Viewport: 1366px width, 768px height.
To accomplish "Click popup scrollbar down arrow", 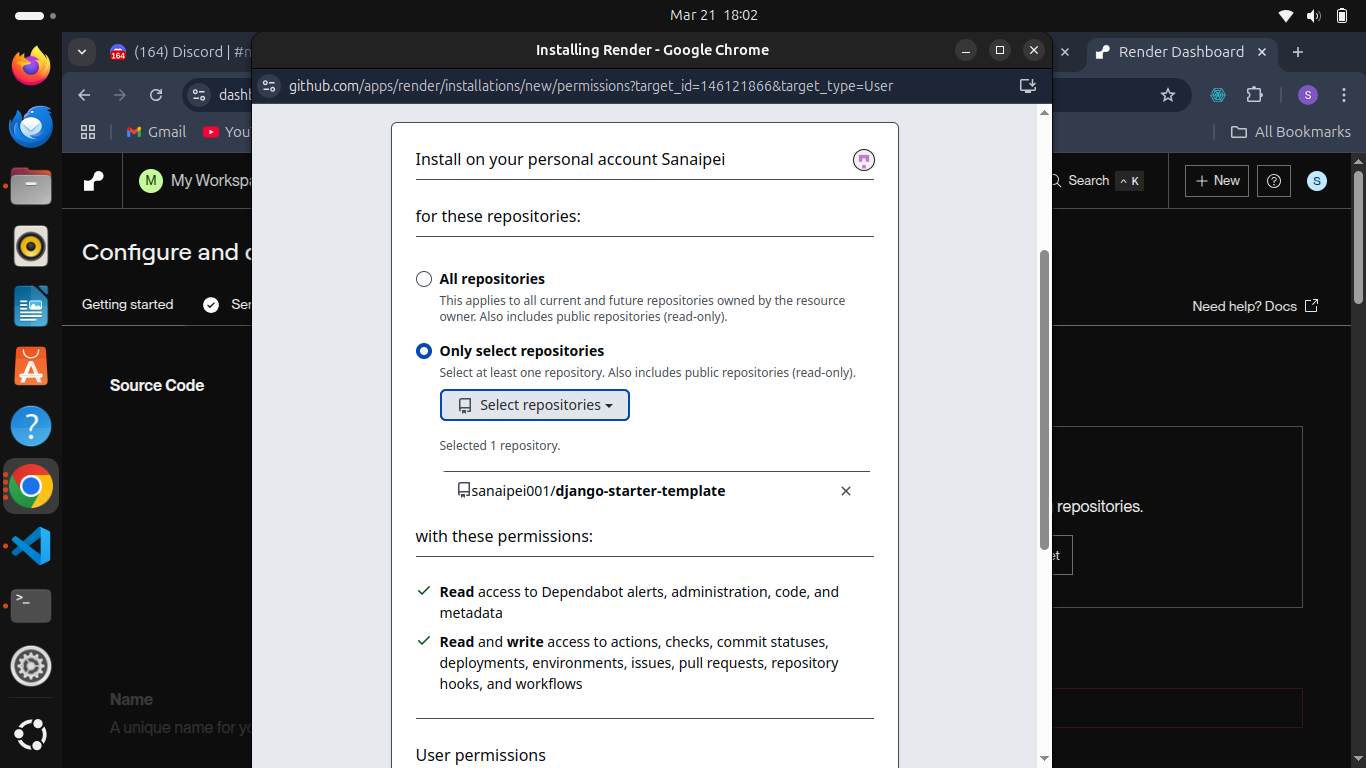I will (x=1045, y=759).
